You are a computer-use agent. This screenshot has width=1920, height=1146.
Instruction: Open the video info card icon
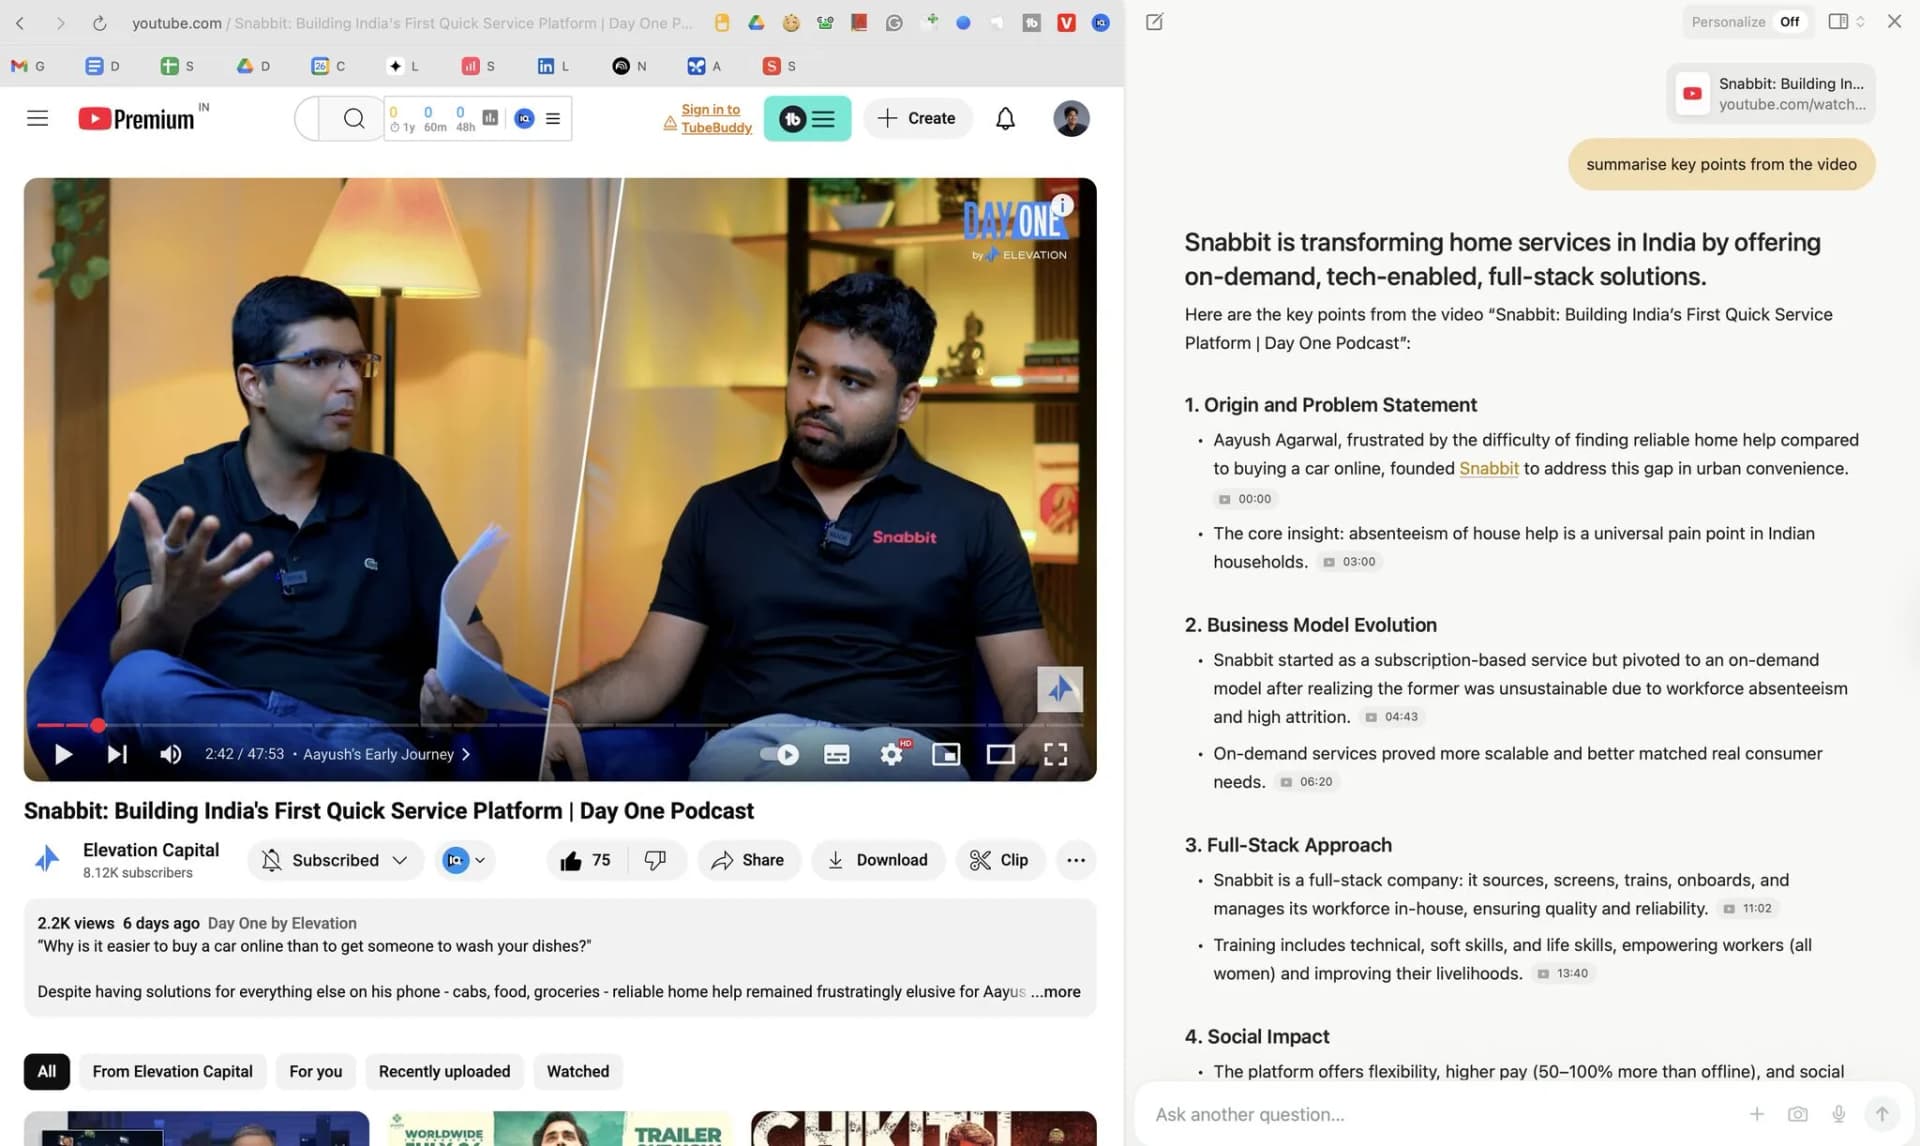tap(1063, 205)
